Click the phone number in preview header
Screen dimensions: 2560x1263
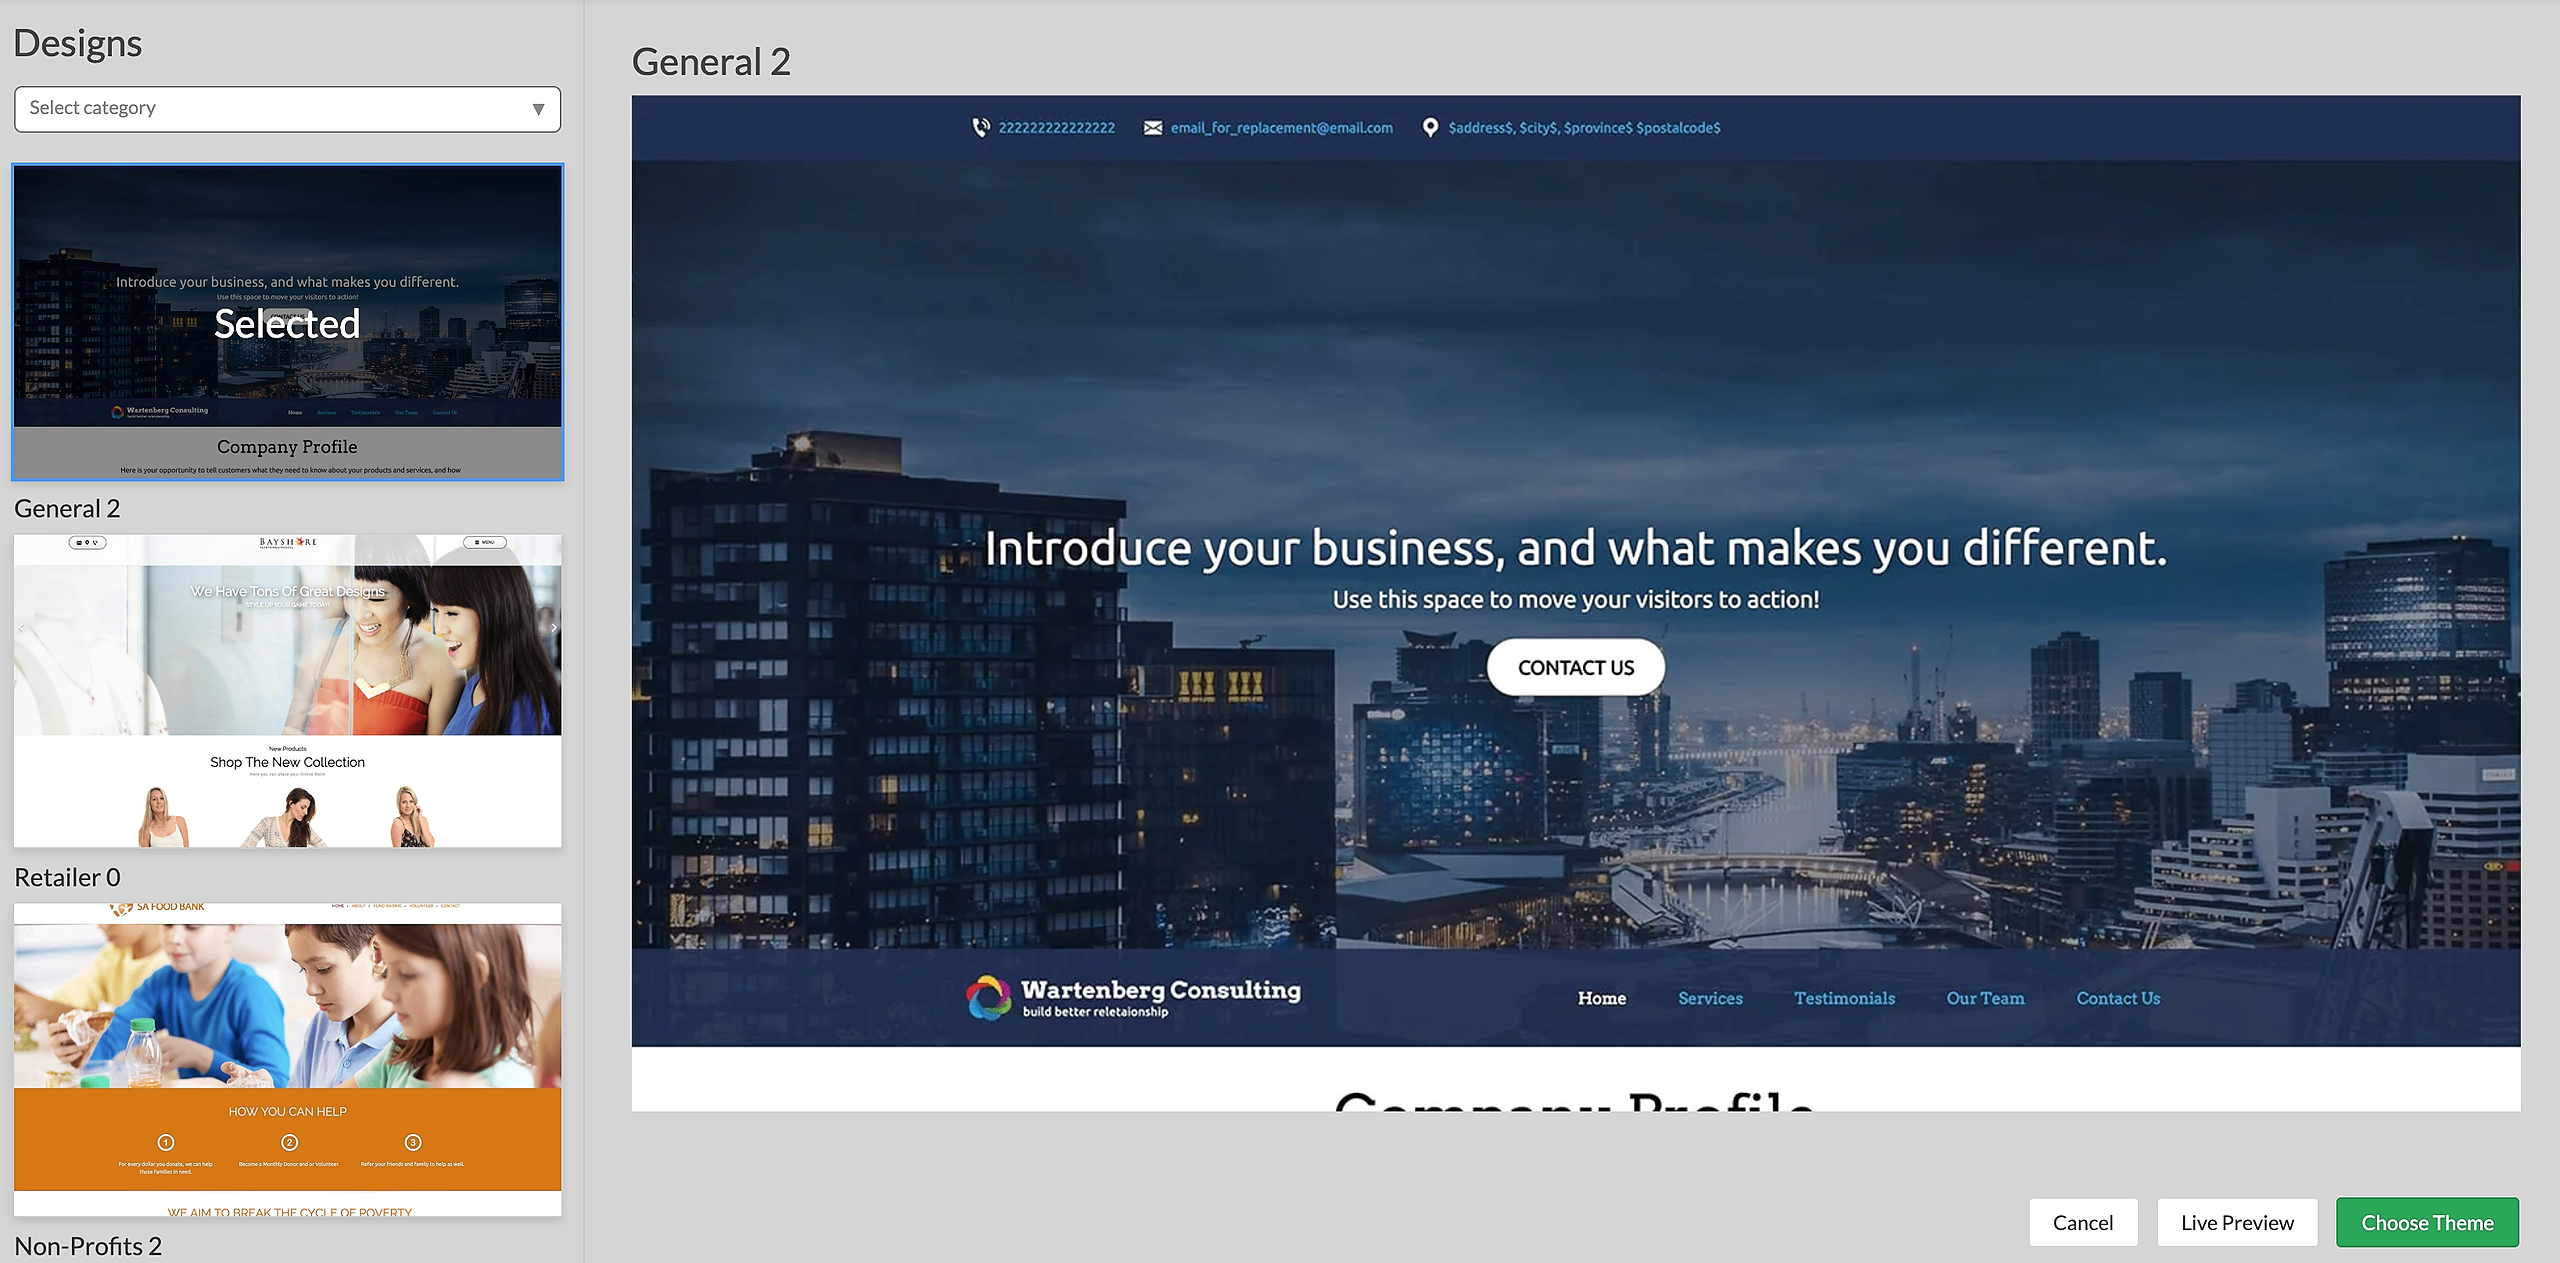coord(1056,127)
